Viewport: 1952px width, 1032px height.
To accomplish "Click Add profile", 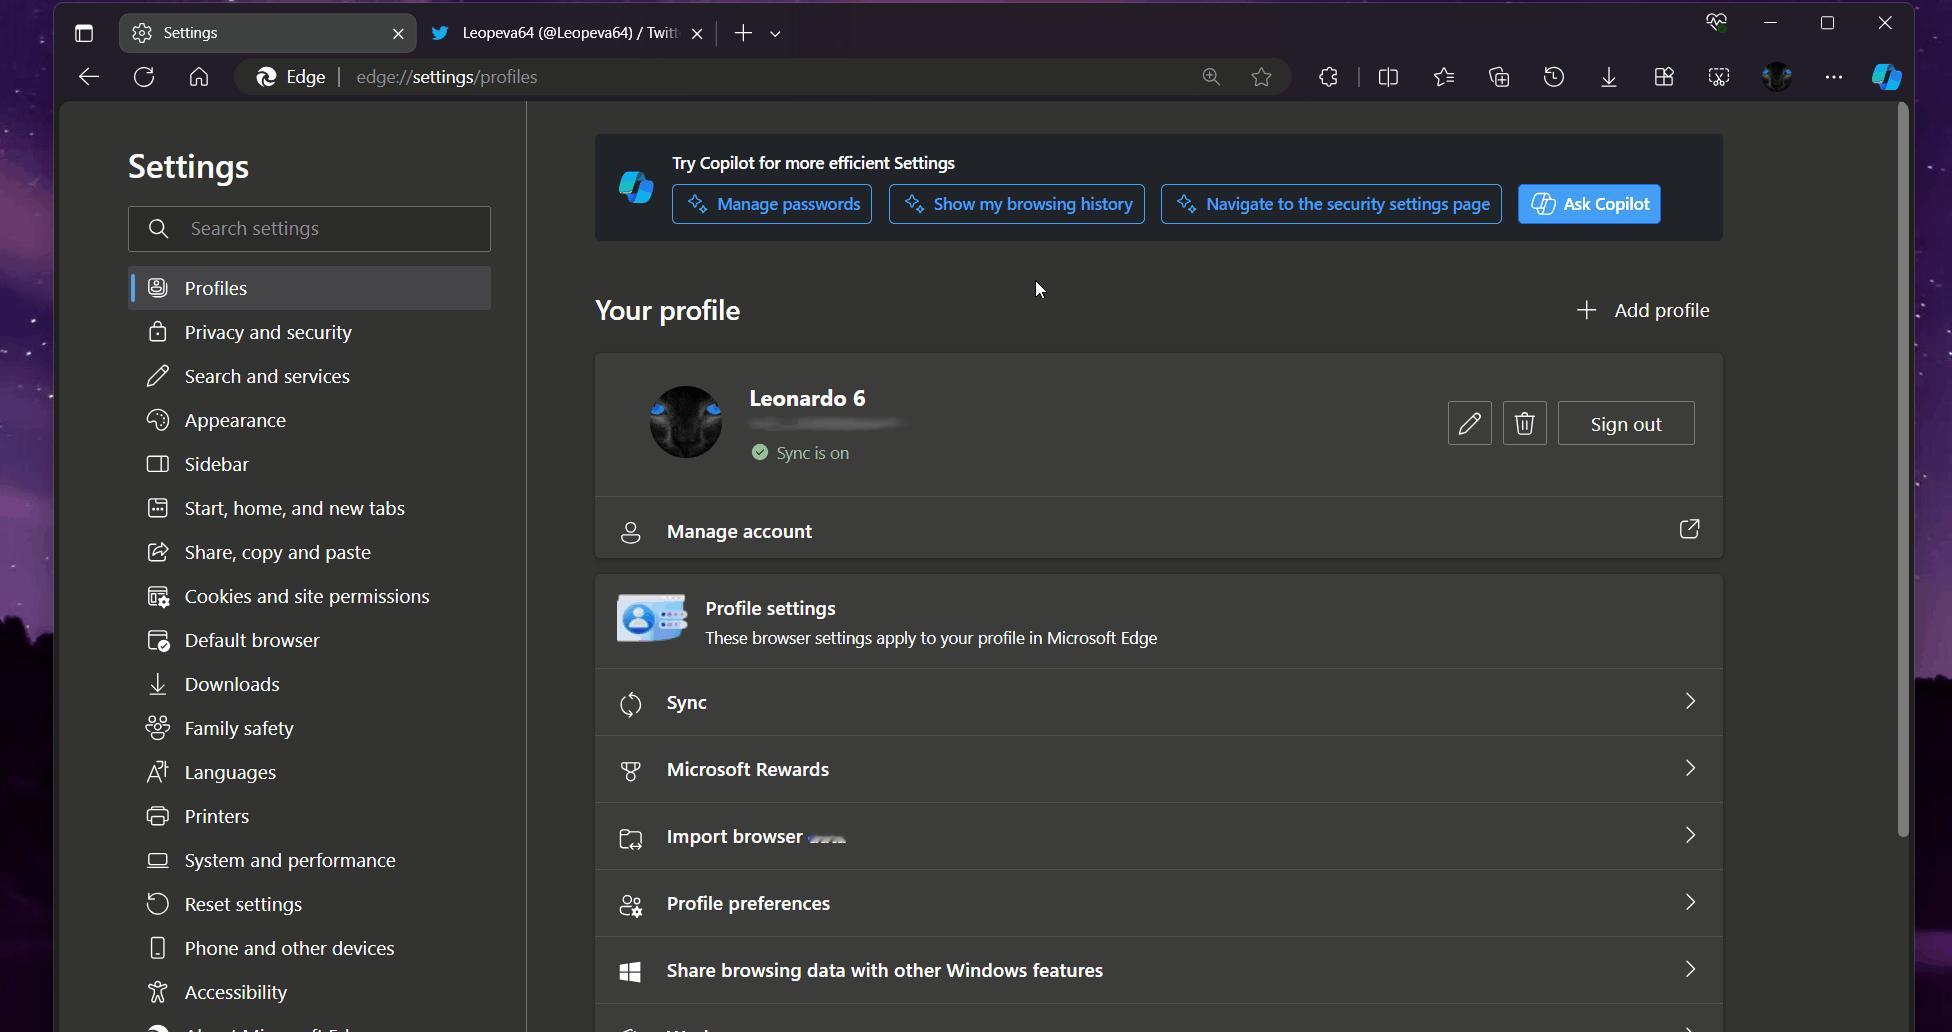I will pos(1643,310).
